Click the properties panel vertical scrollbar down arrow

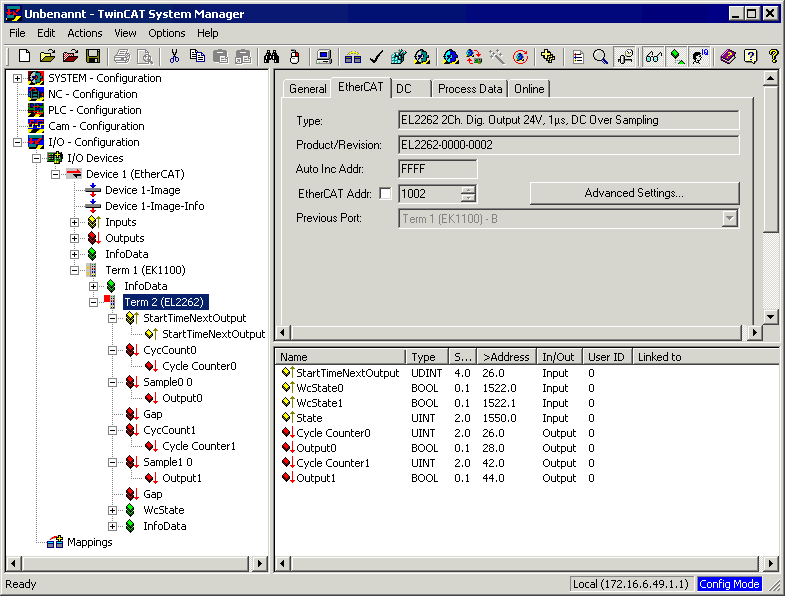tap(770, 317)
